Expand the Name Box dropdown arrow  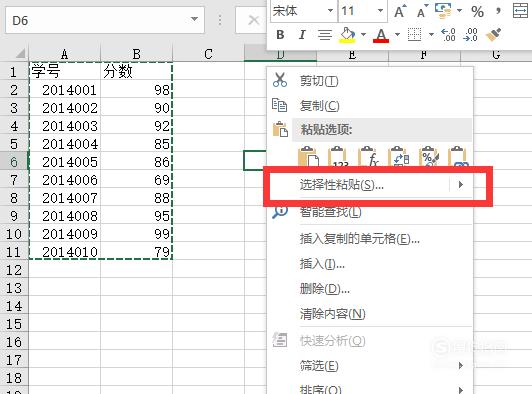click(x=194, y=19)
